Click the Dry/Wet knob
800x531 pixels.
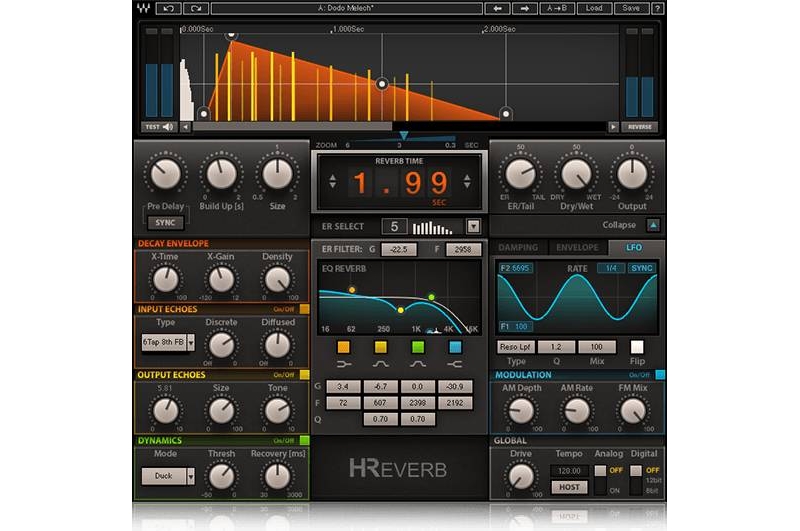click(x=577, y=174)
